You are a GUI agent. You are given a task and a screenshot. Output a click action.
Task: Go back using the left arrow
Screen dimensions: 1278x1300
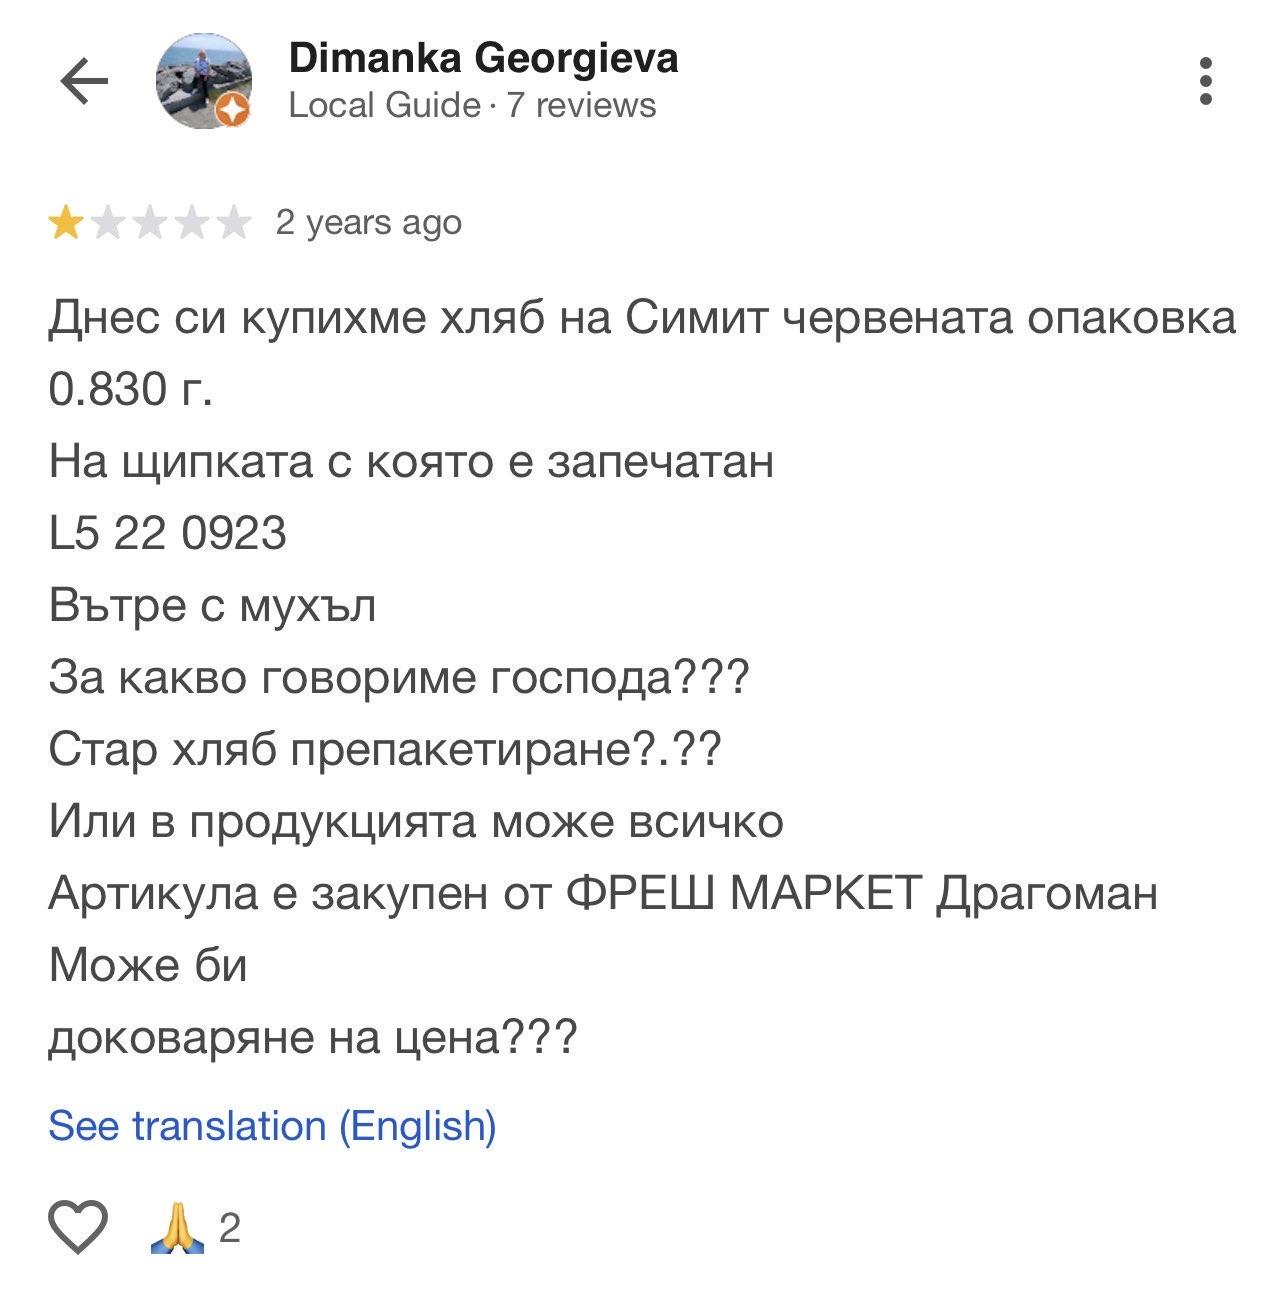(x=84, y=81)
